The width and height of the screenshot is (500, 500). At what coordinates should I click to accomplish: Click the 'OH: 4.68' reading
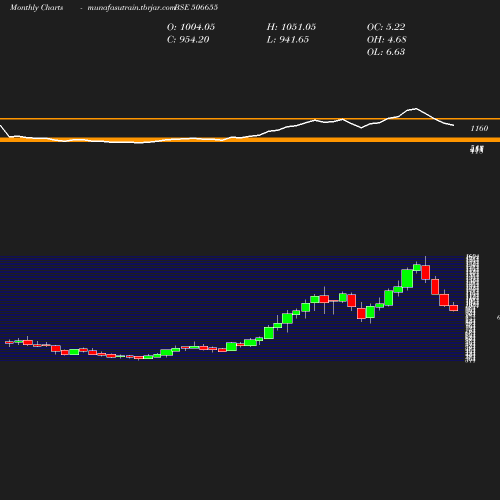click(x=386, y=40)
